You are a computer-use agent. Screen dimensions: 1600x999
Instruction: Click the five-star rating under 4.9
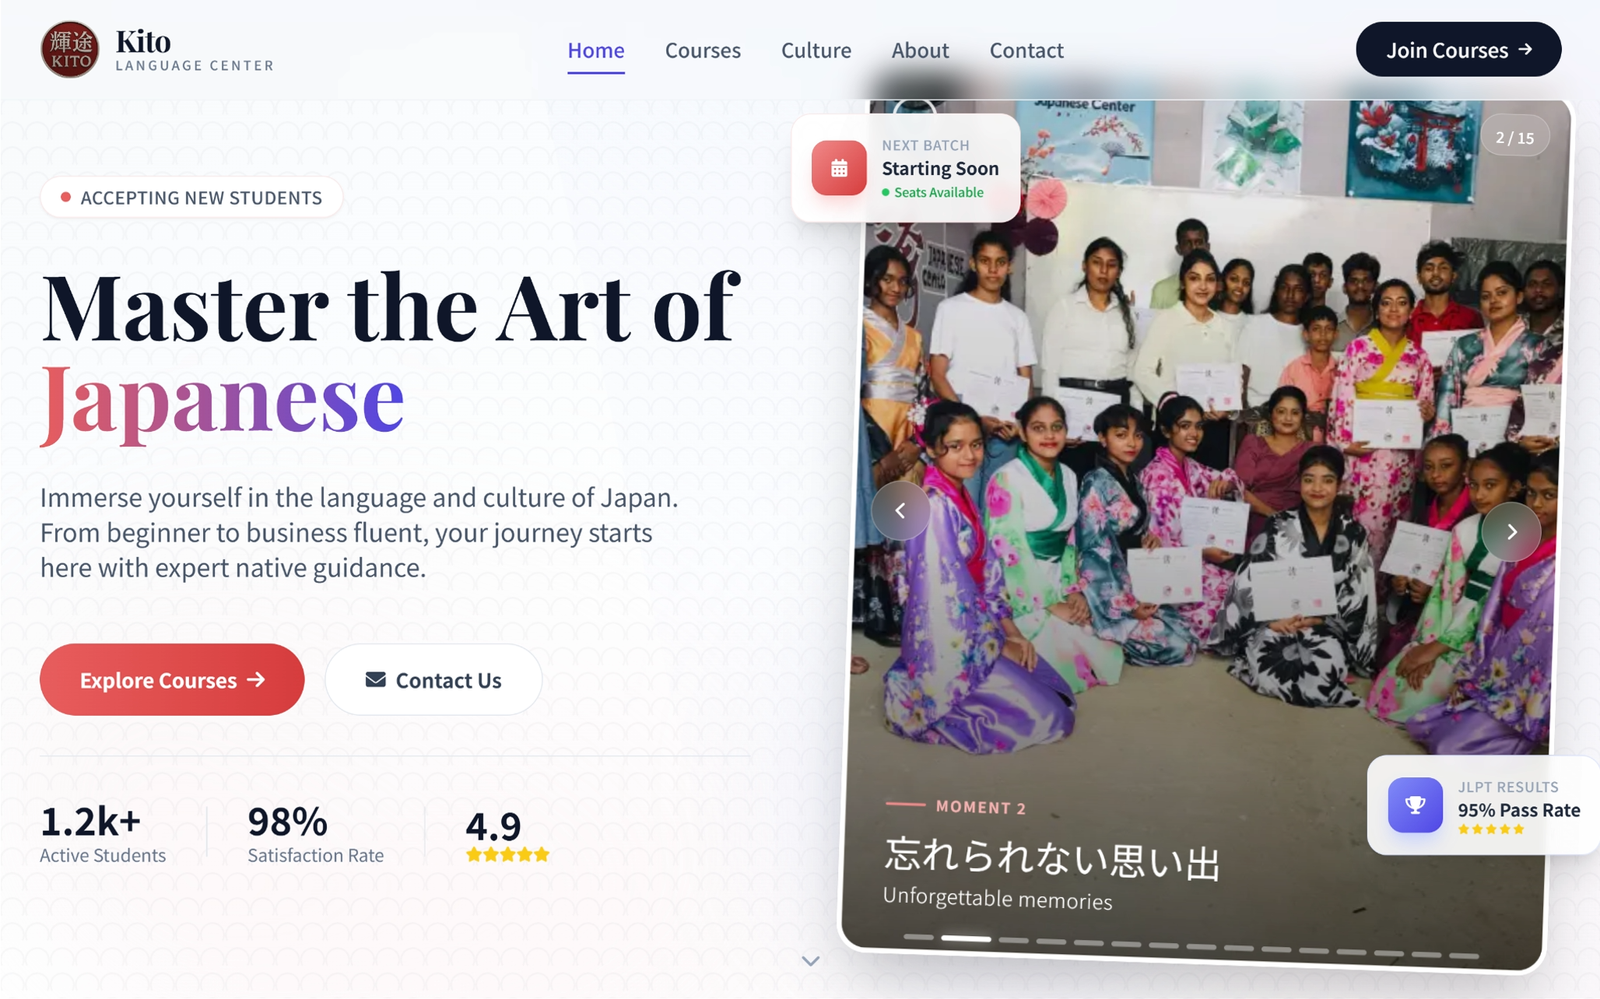508,855
